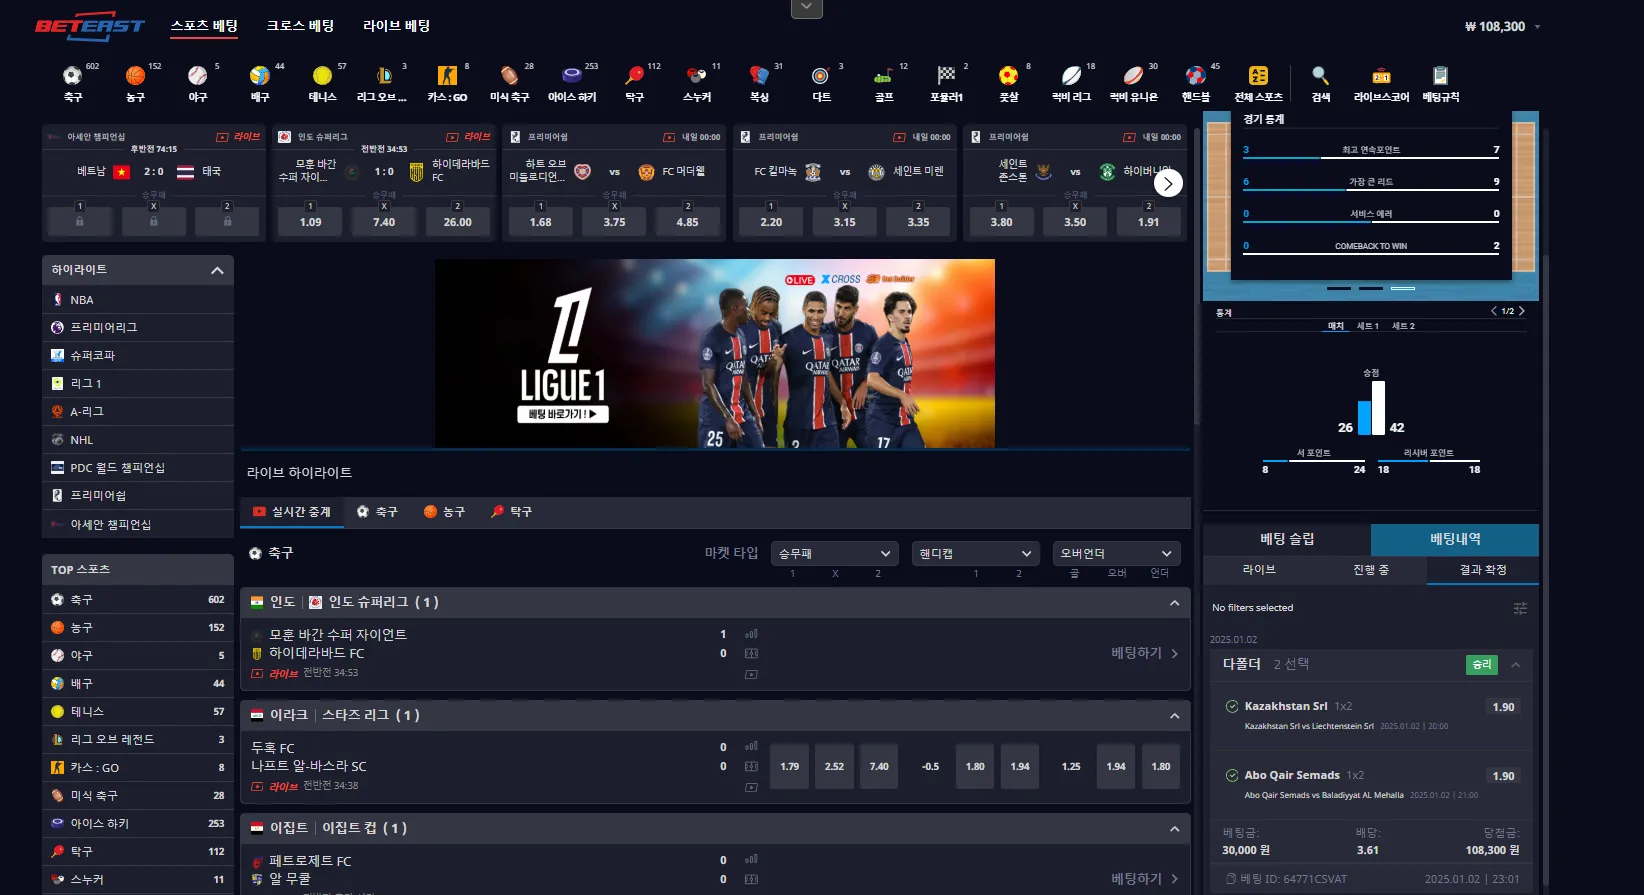Image resolution: width=1644 pixels, height=895 pixels.
Task: Open the 럭비 리그 icon
Action: (1071, 76)
